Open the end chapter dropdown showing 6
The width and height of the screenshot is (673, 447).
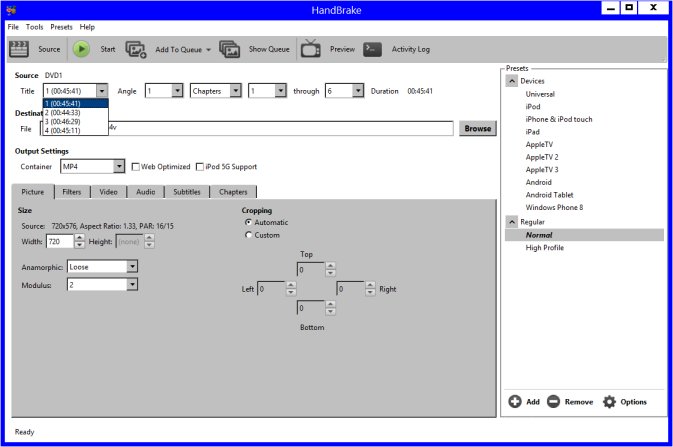point(358,91)
